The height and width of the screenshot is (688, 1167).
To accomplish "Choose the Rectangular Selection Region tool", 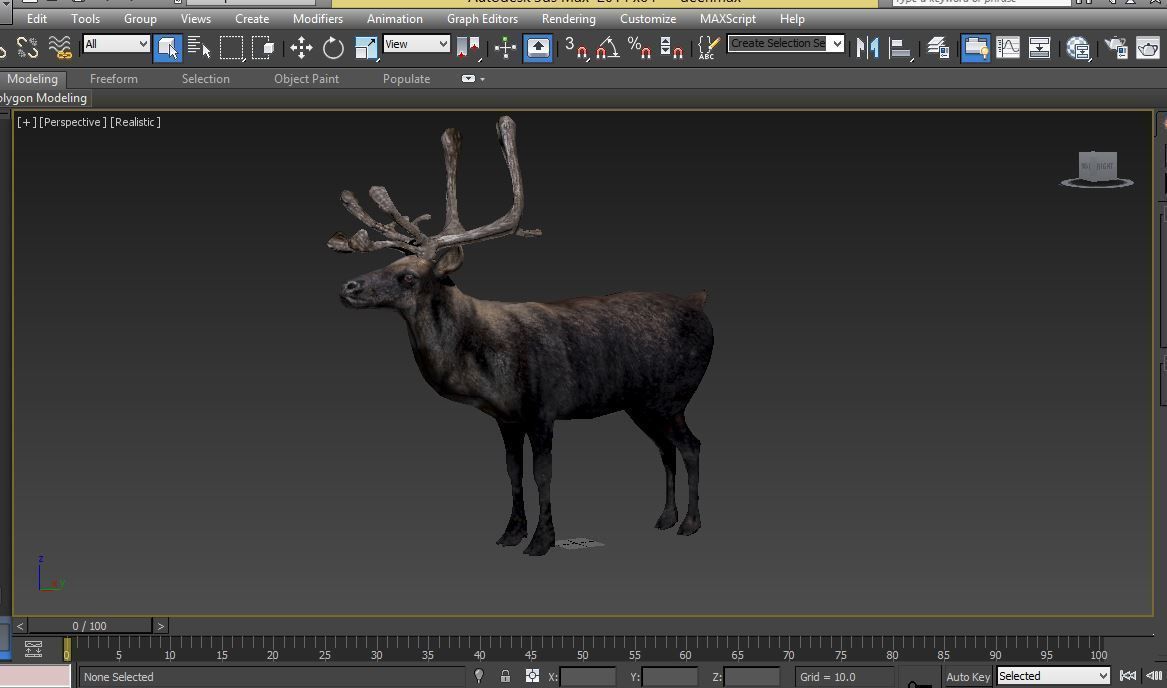I will (x=231, y=48).
